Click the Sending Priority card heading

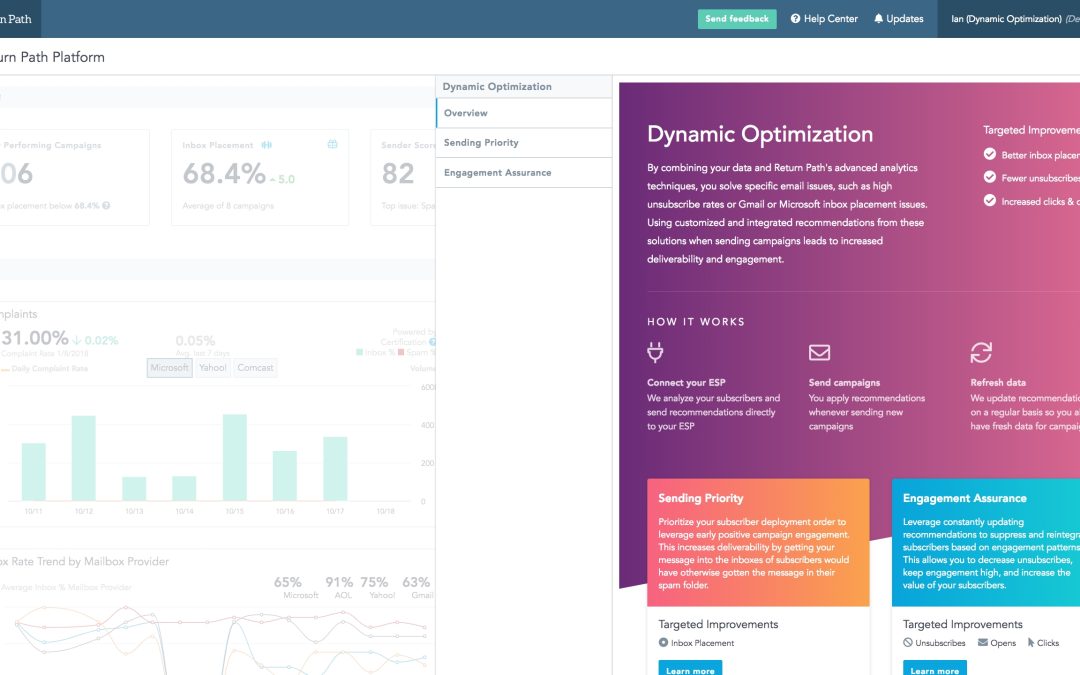700,498
